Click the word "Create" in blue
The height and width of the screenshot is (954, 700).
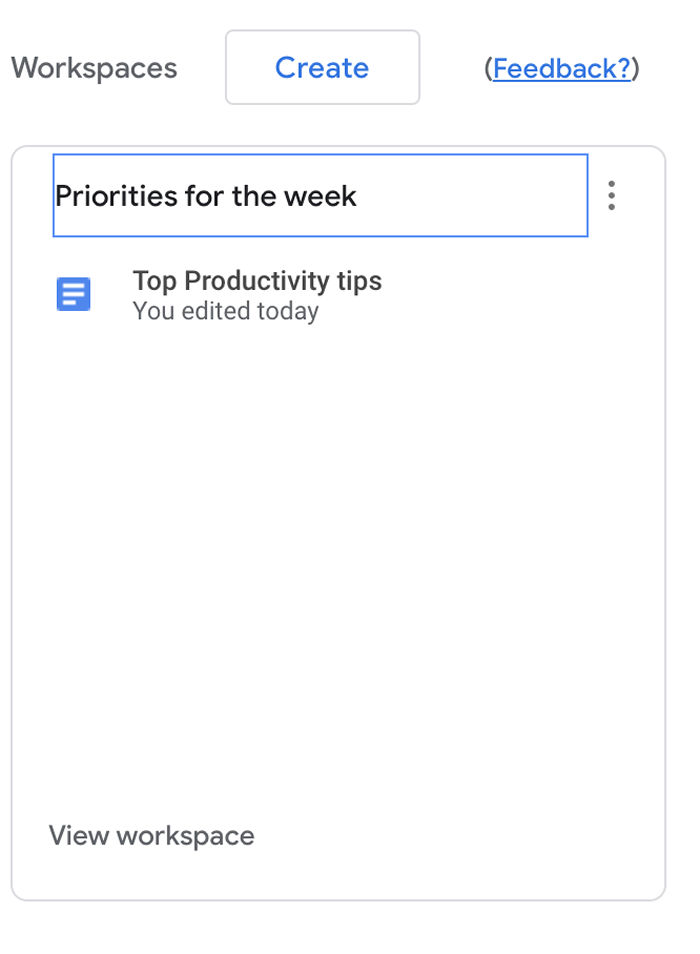(x=322, y=68)
